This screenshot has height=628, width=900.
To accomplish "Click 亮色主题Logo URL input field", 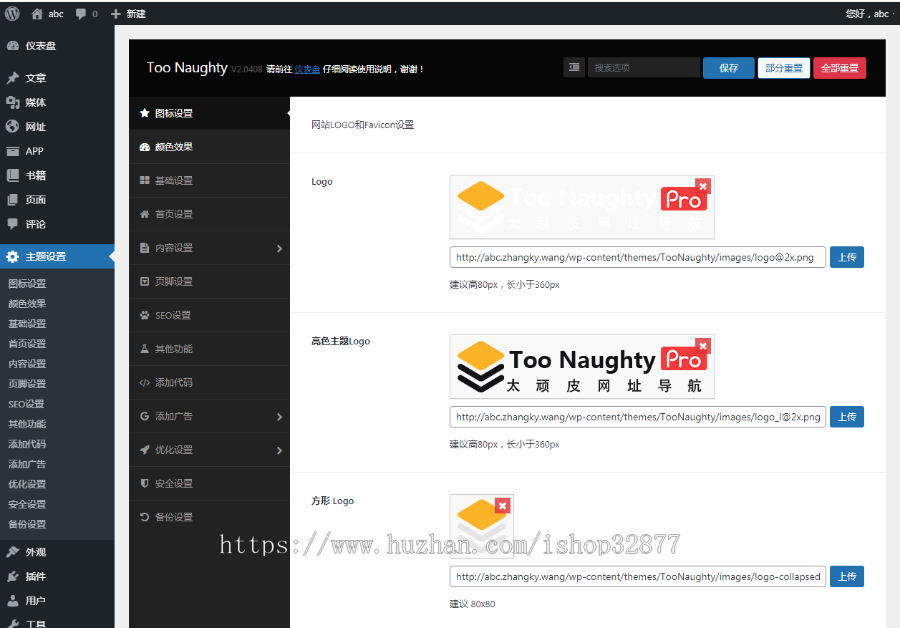I will click(x=637, y=417).
